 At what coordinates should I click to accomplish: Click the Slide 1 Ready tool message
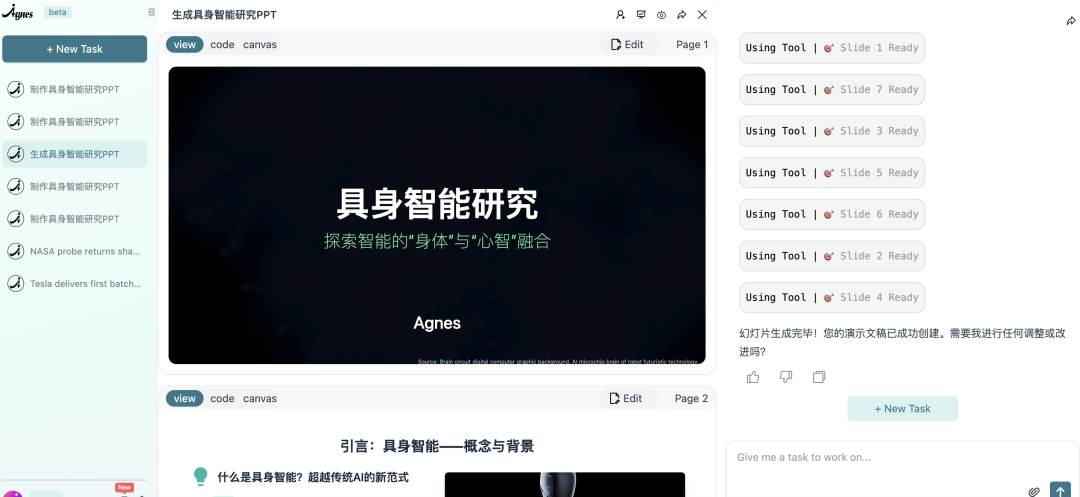(x=832, y=48)
